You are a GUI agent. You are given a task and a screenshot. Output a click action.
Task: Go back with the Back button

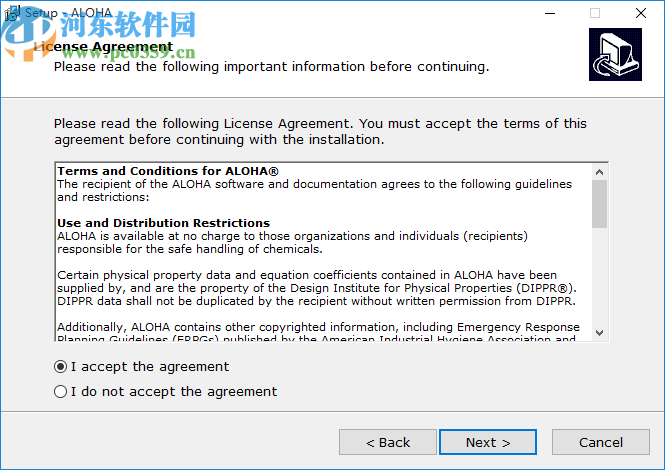tap(388, 442)
